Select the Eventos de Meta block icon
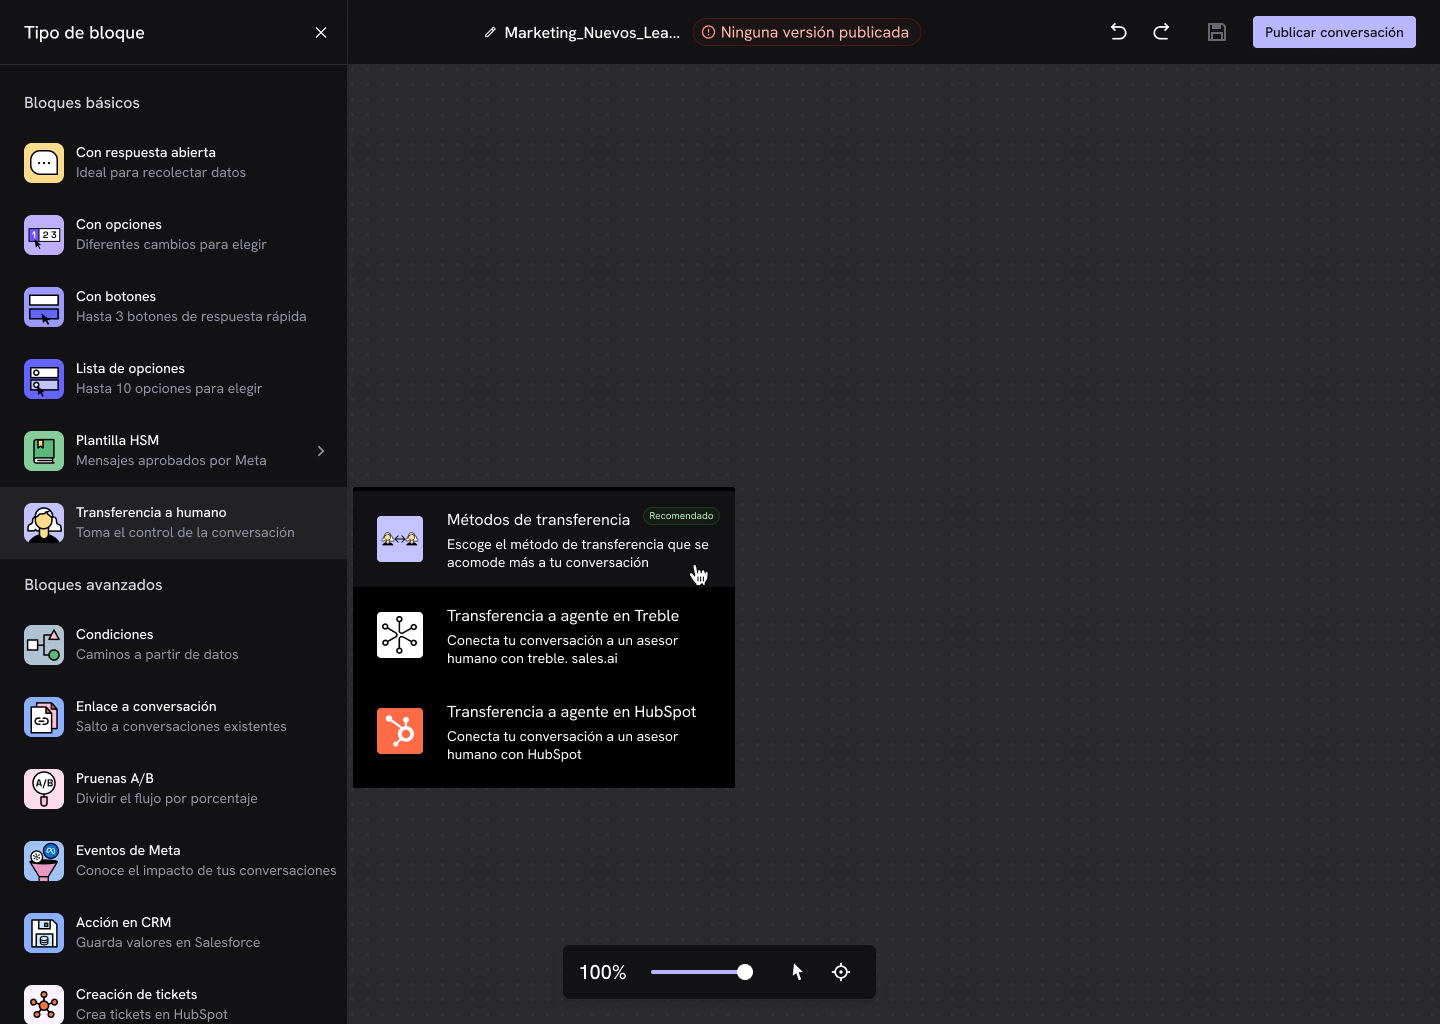 [x=44, y=861]
